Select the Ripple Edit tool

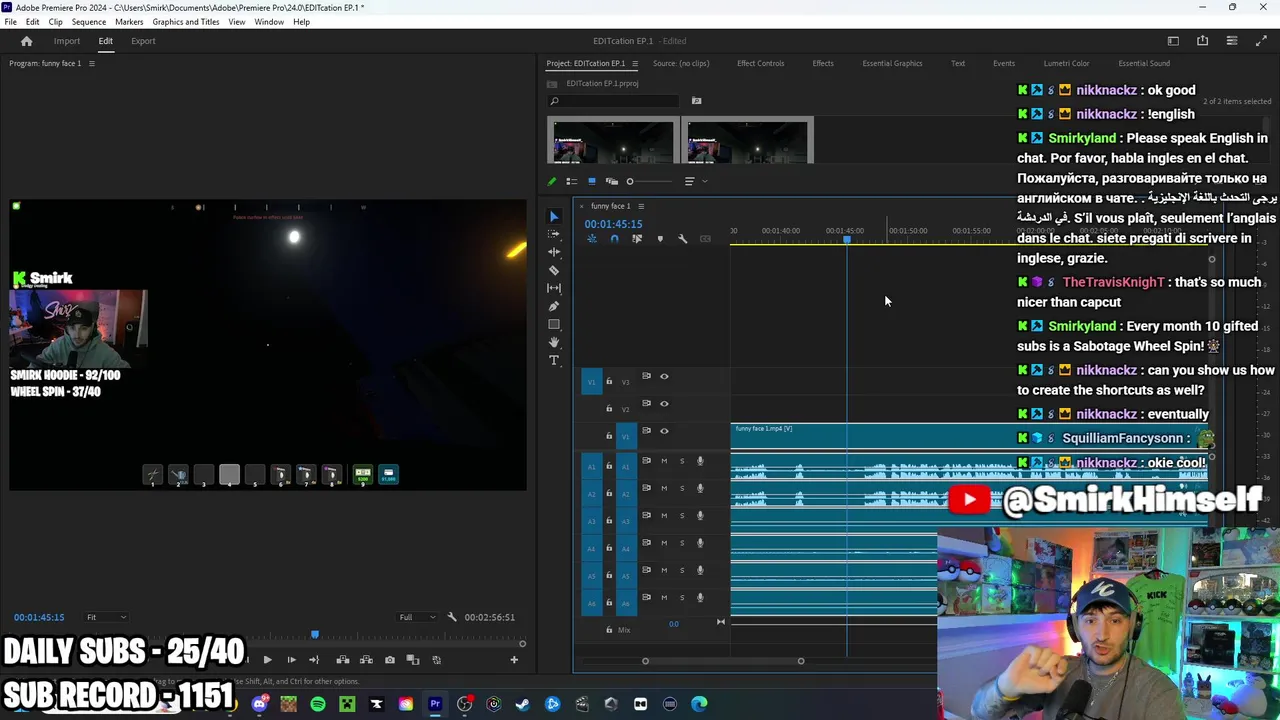[554, 252]
